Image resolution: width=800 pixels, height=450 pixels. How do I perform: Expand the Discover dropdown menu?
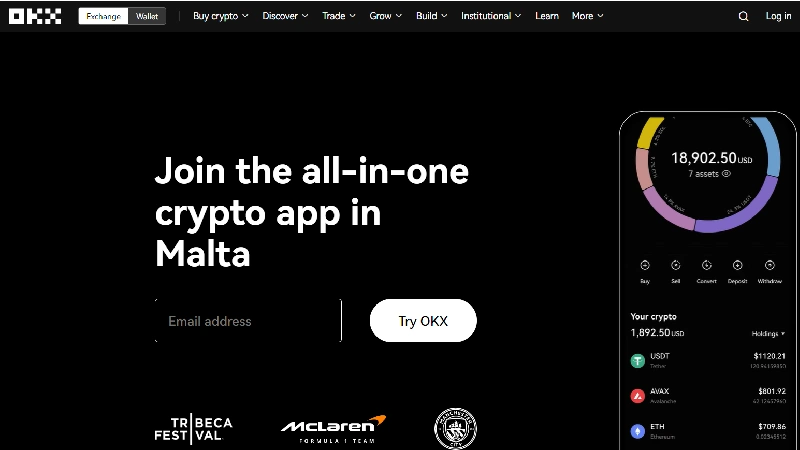pyautogui.click(x=285, y=16)
